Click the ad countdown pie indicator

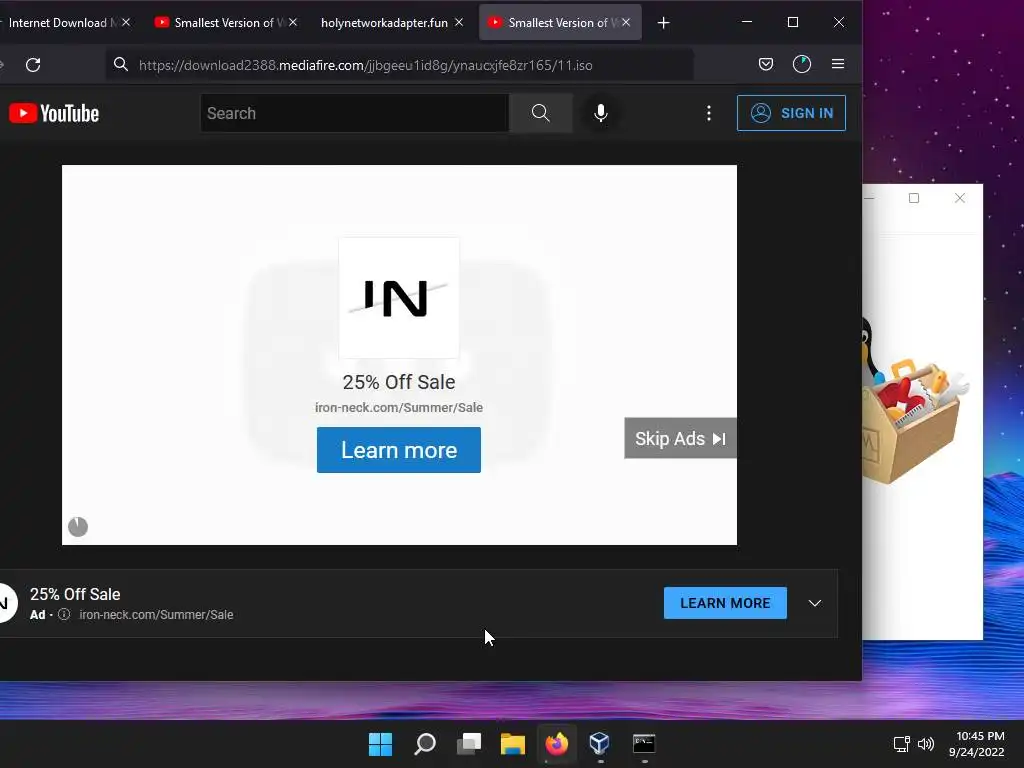pyautogui.click(x=78, y=527)
